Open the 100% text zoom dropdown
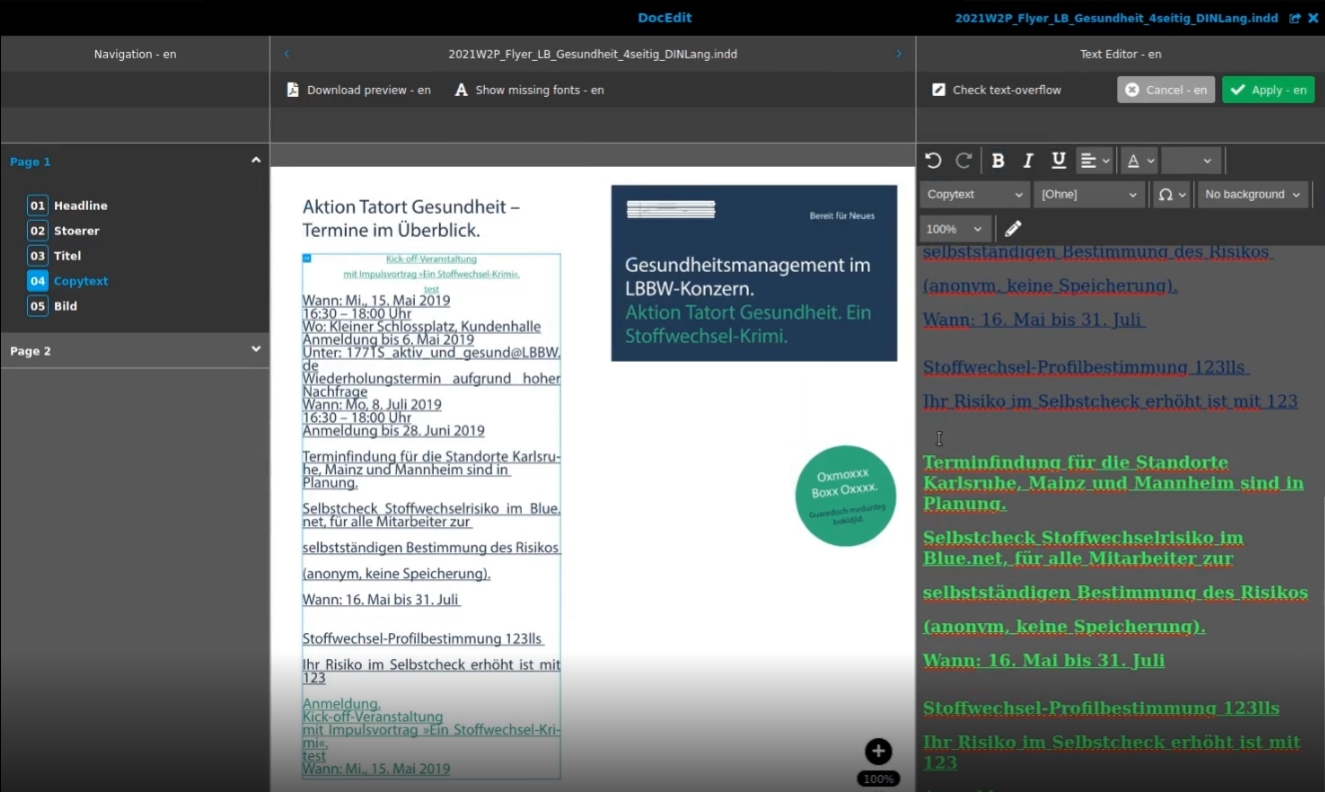This screenshot has width=1325, height=792. 957,229
